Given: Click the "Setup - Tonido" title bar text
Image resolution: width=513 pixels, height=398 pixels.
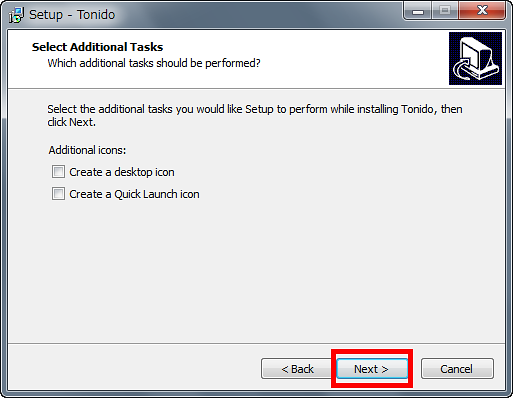Looking at the screenshot, I should (72, 15).
